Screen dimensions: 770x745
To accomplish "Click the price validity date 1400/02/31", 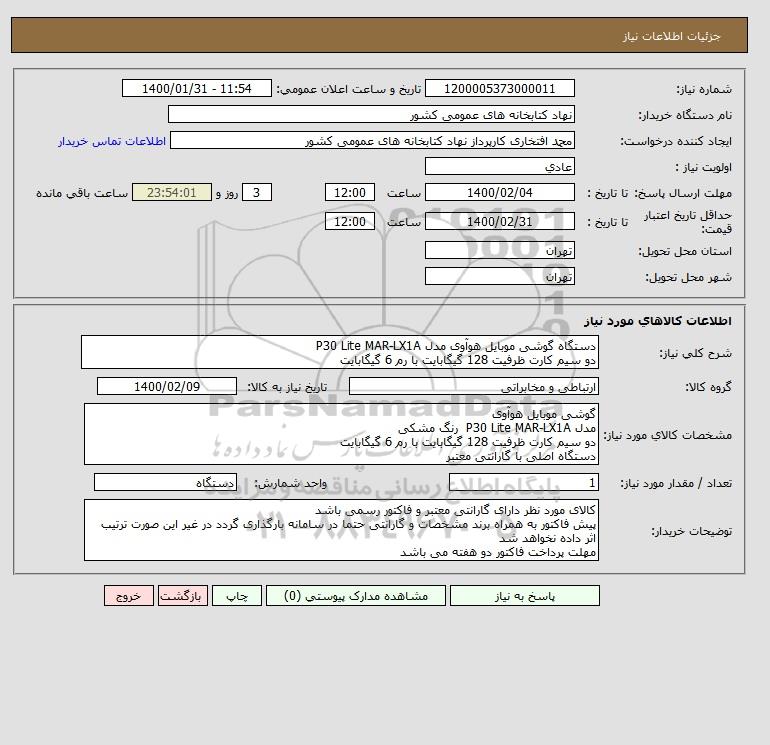I will click(x=499, y=221).
